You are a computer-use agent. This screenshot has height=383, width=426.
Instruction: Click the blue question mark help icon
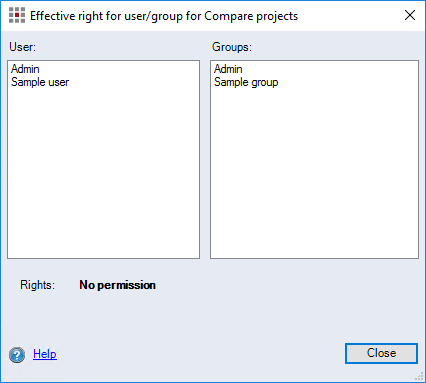17,355
